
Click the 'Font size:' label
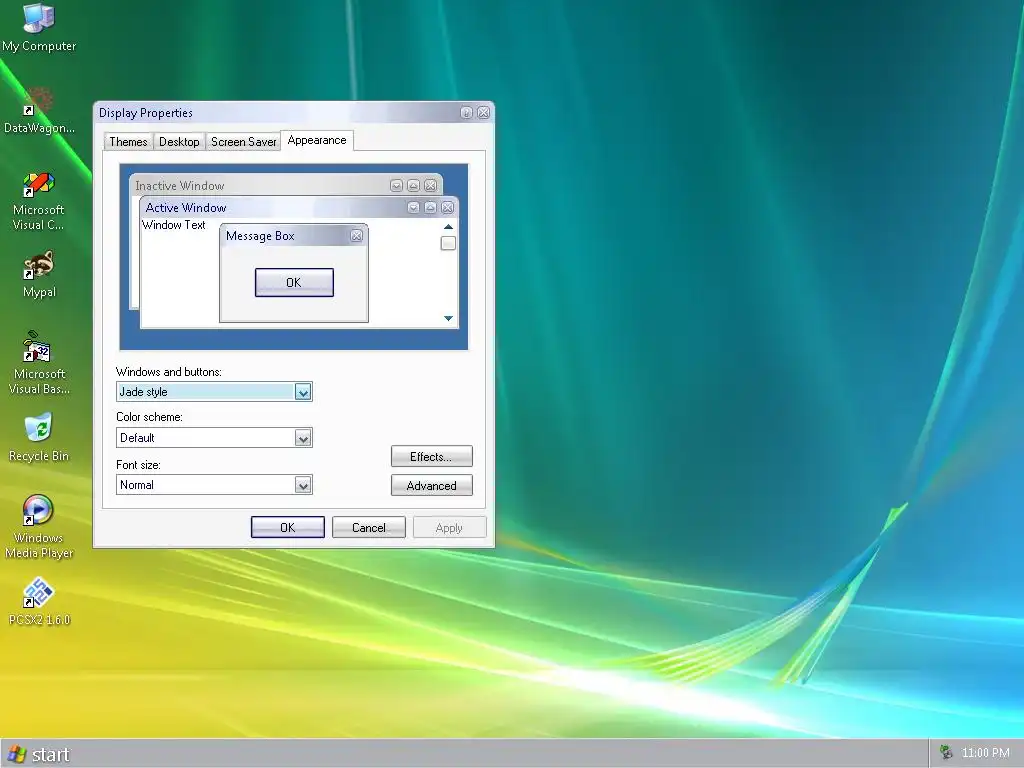[x=138, y=465]
